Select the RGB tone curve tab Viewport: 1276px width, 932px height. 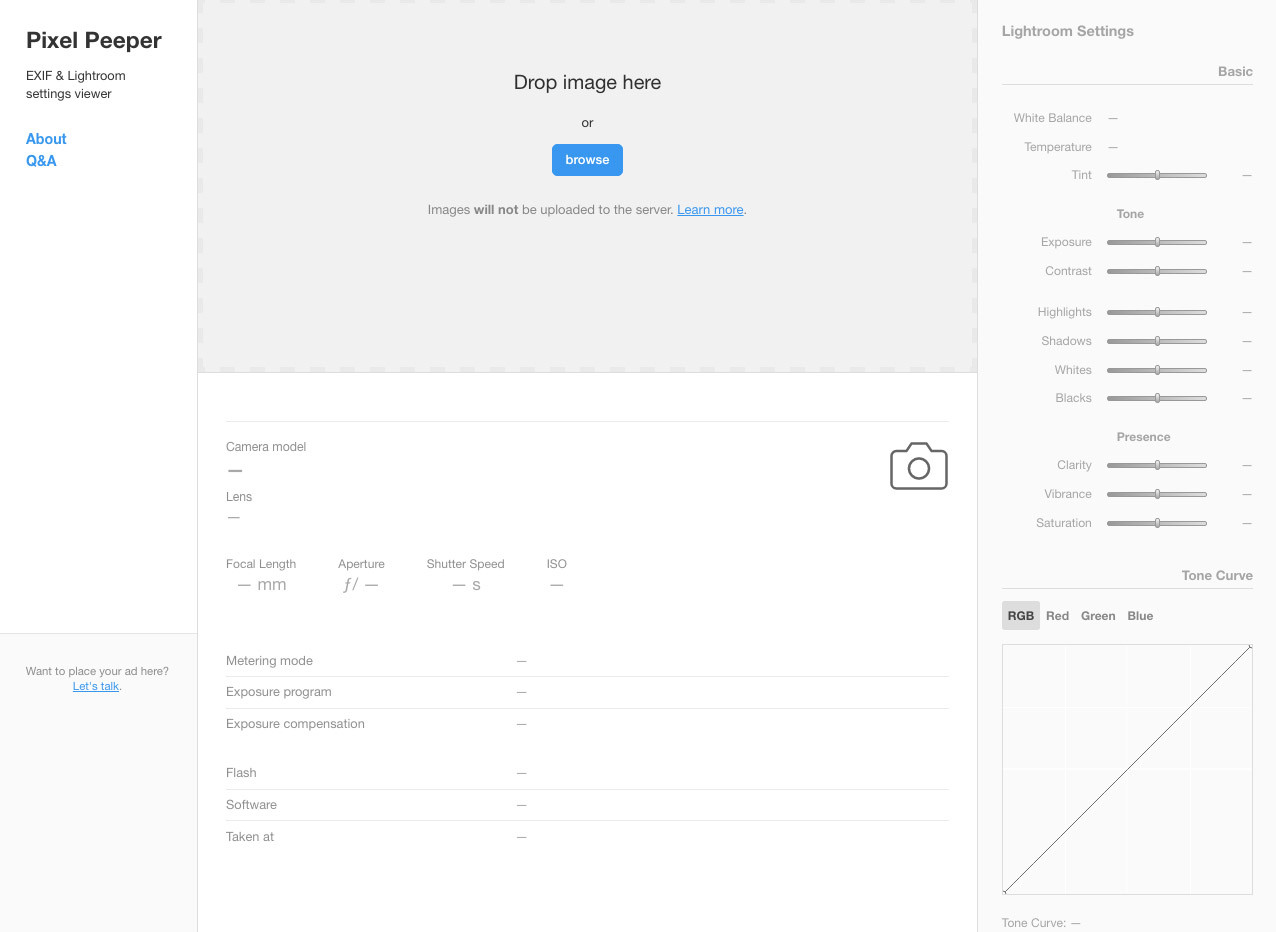(x=1021, y=616)
